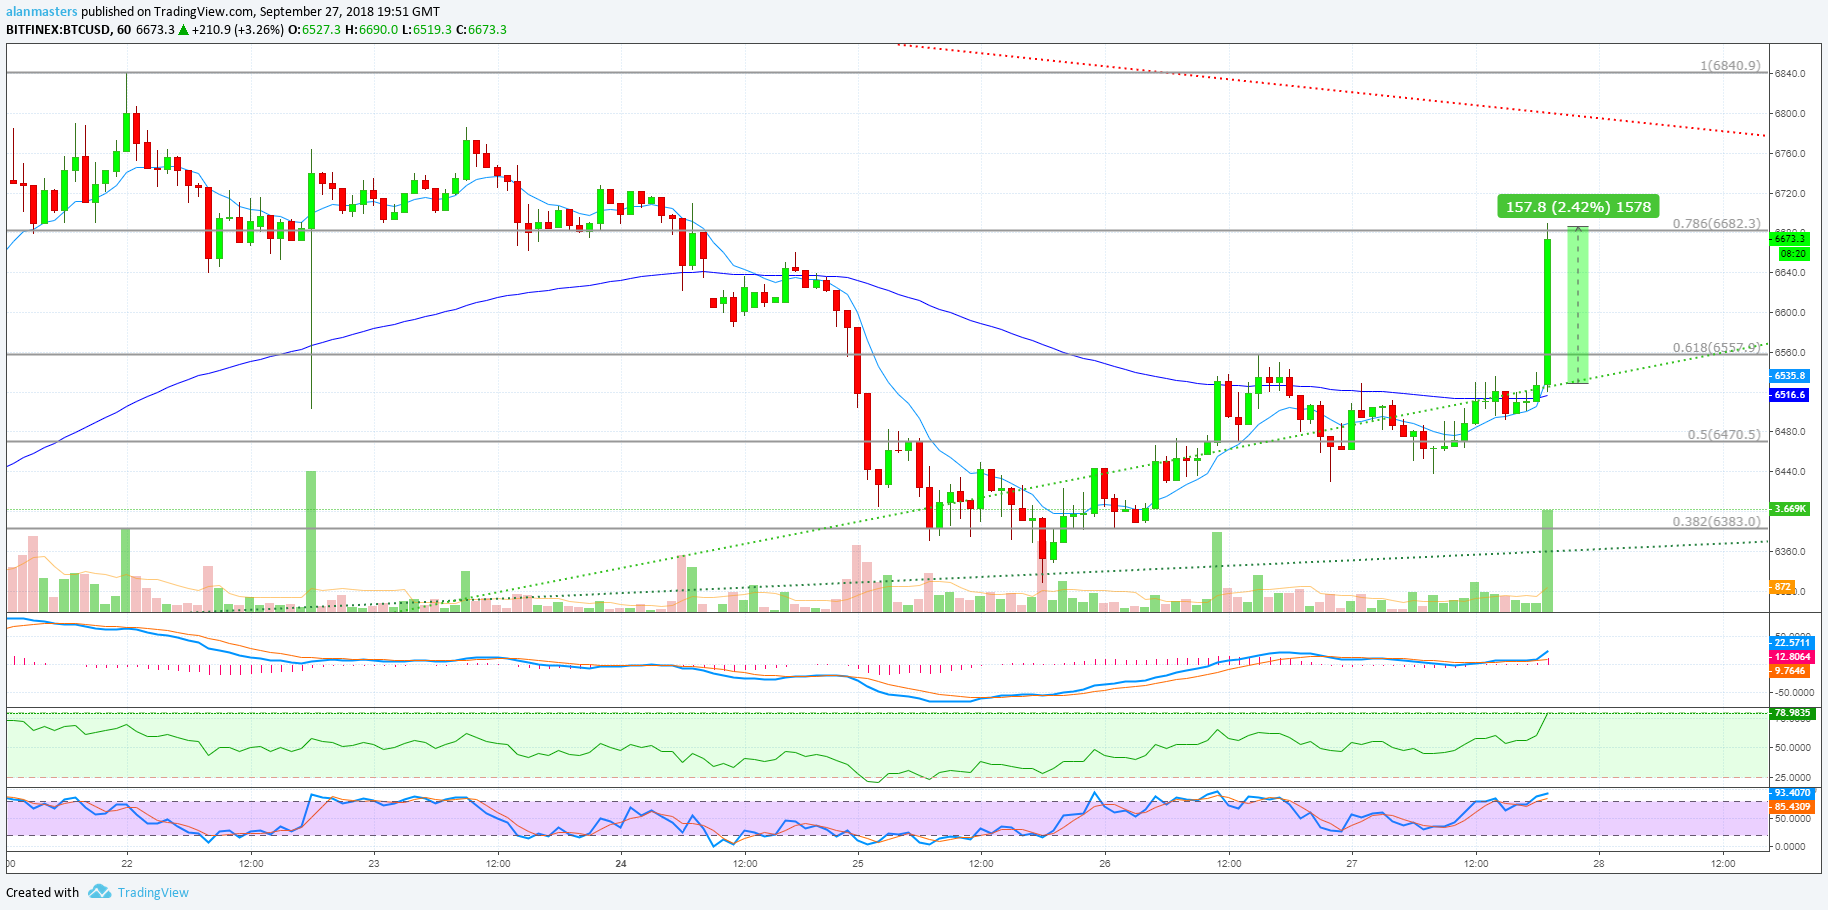Screen dimensions: 1828x910
Task: Click the 6600.0 price axis label
Action: point(1790,313)
